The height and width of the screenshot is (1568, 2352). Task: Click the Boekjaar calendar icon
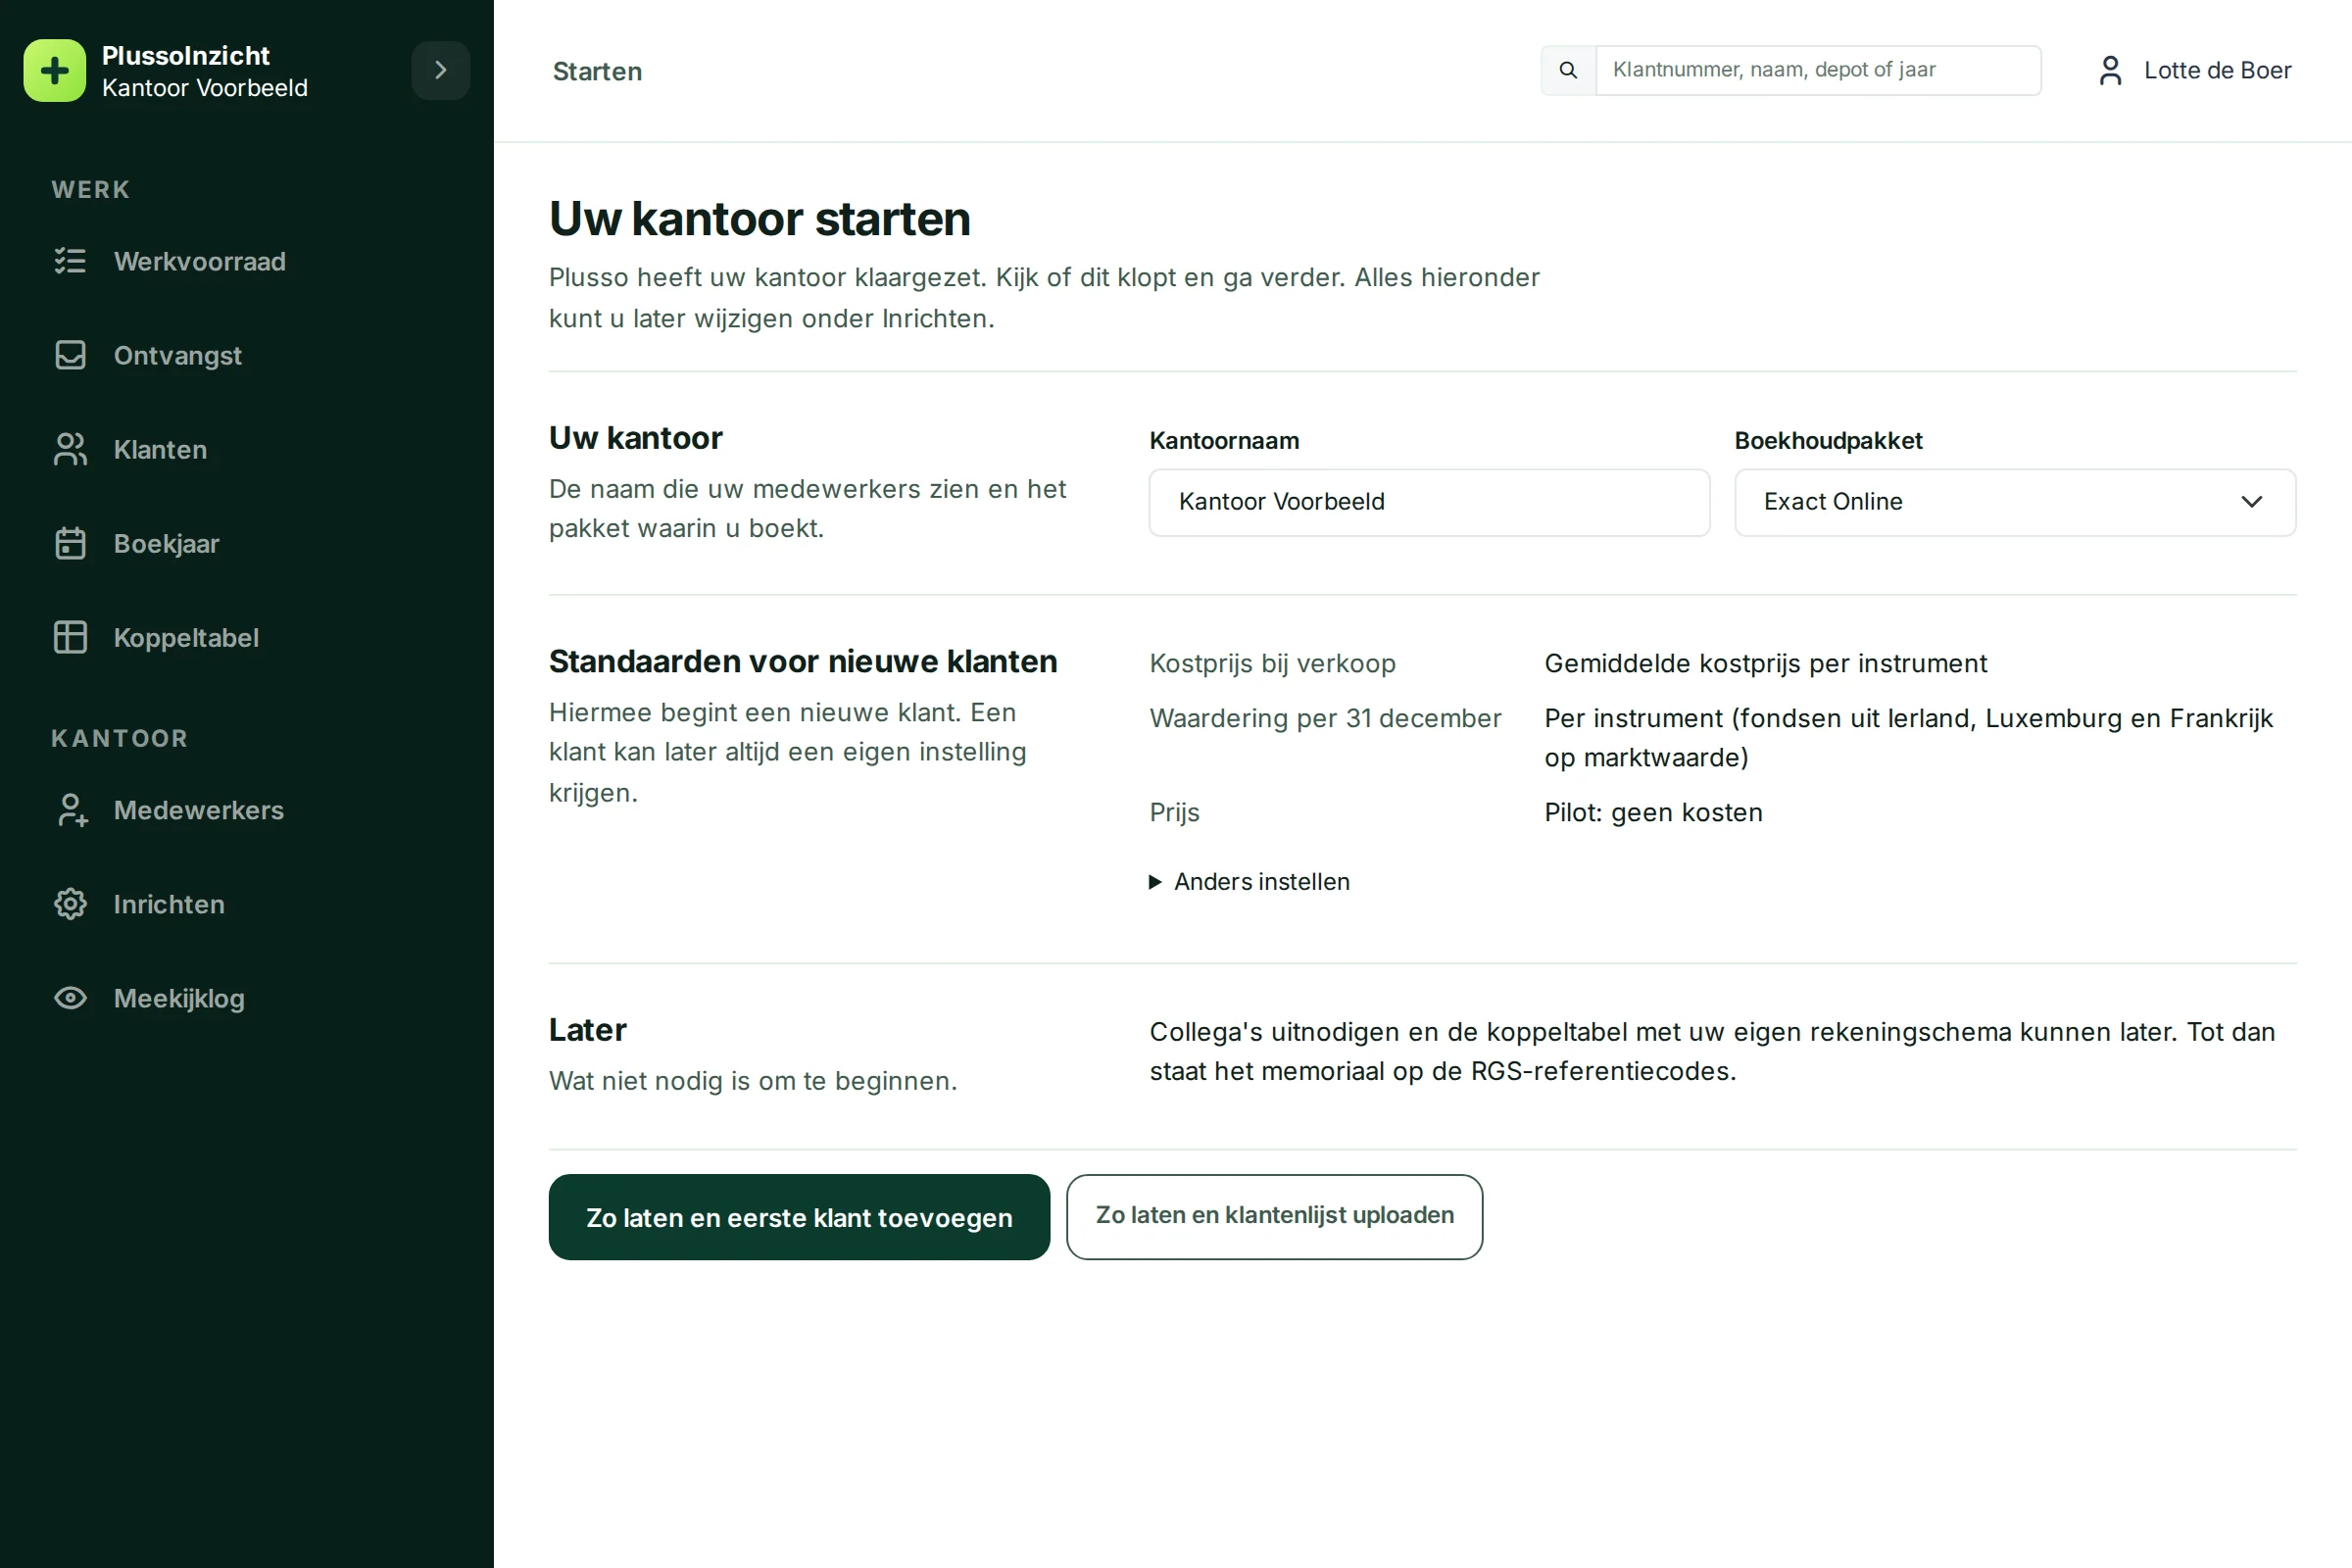70,543
